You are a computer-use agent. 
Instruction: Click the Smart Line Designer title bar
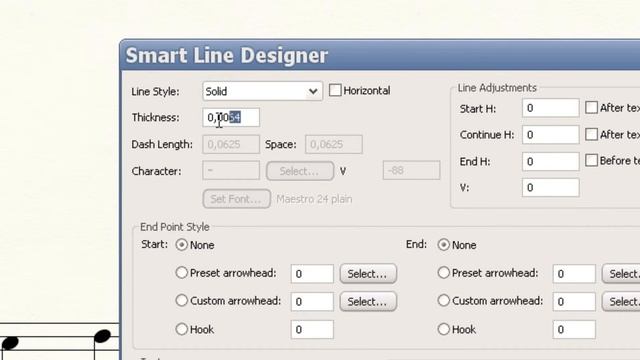pos(380,56)
